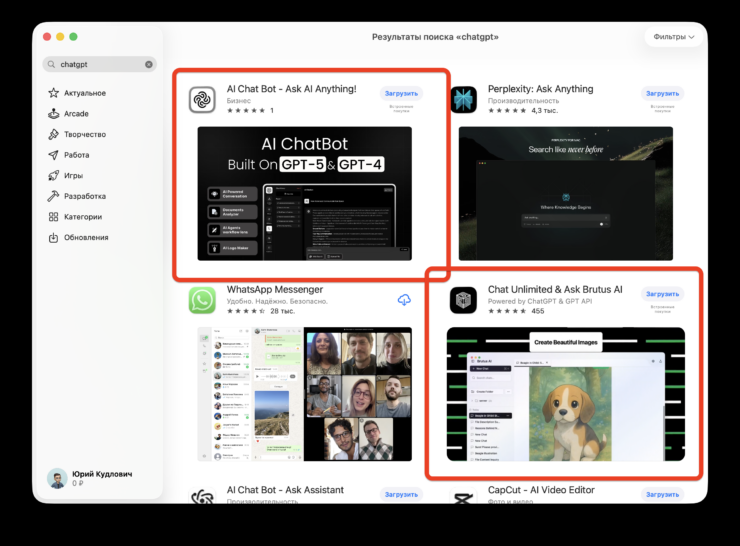
Task: Clear the search field with the X icon
Action: (x=149, y=64)
